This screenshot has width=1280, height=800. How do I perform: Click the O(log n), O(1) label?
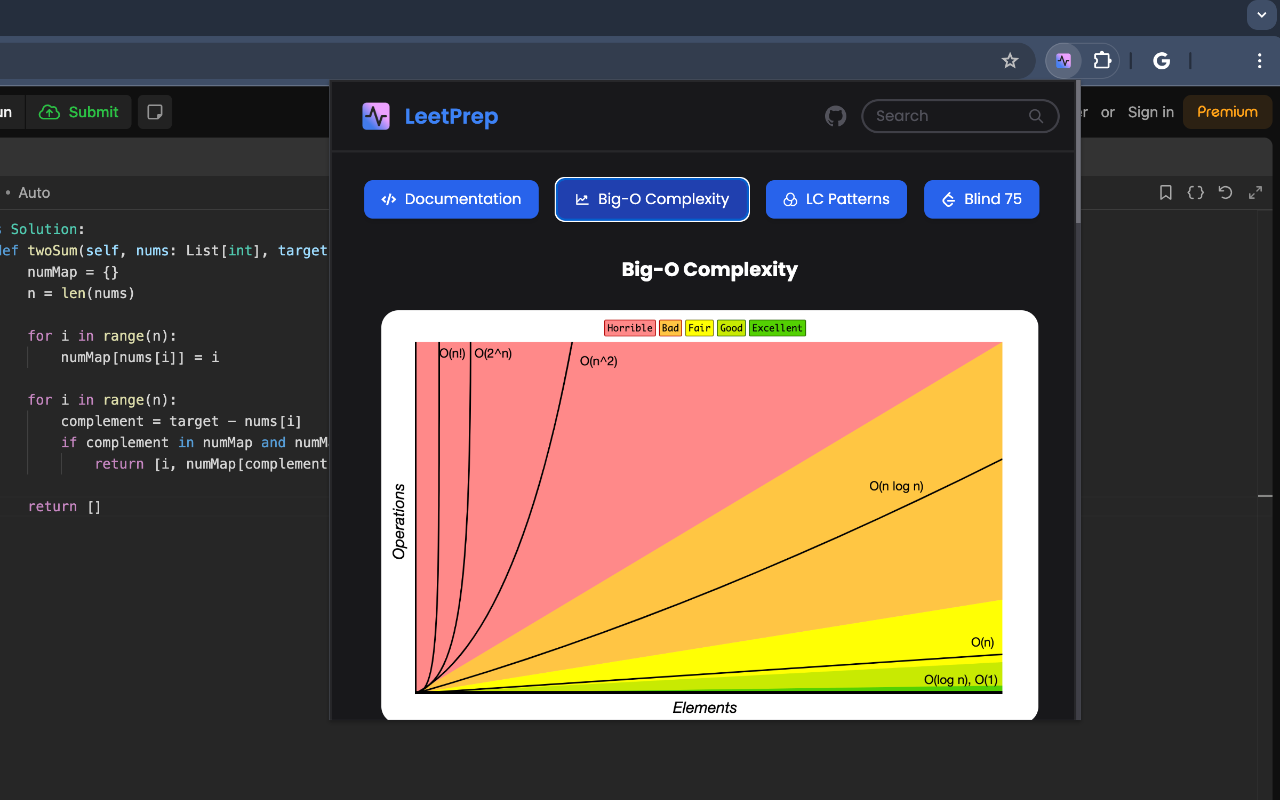[961, 680]
